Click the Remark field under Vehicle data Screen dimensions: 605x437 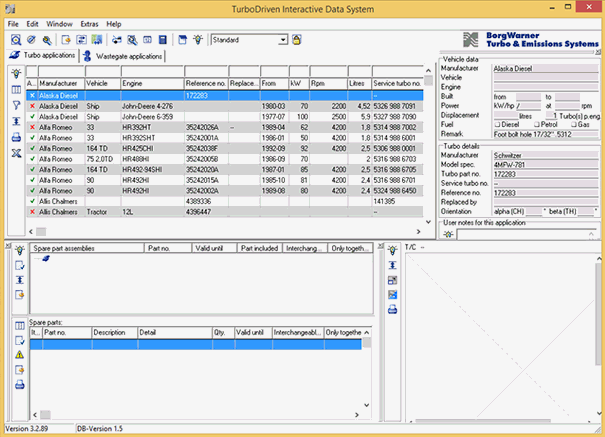pos(546,134)
